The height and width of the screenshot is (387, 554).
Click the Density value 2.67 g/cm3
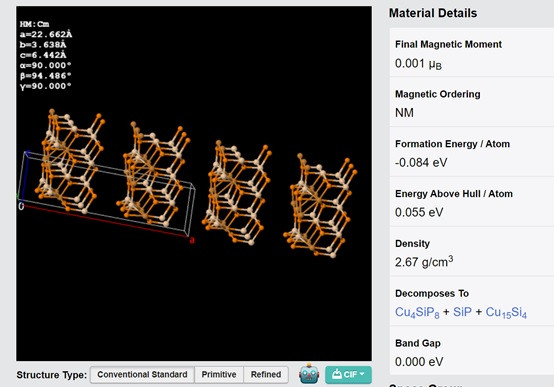coord(424,262)
